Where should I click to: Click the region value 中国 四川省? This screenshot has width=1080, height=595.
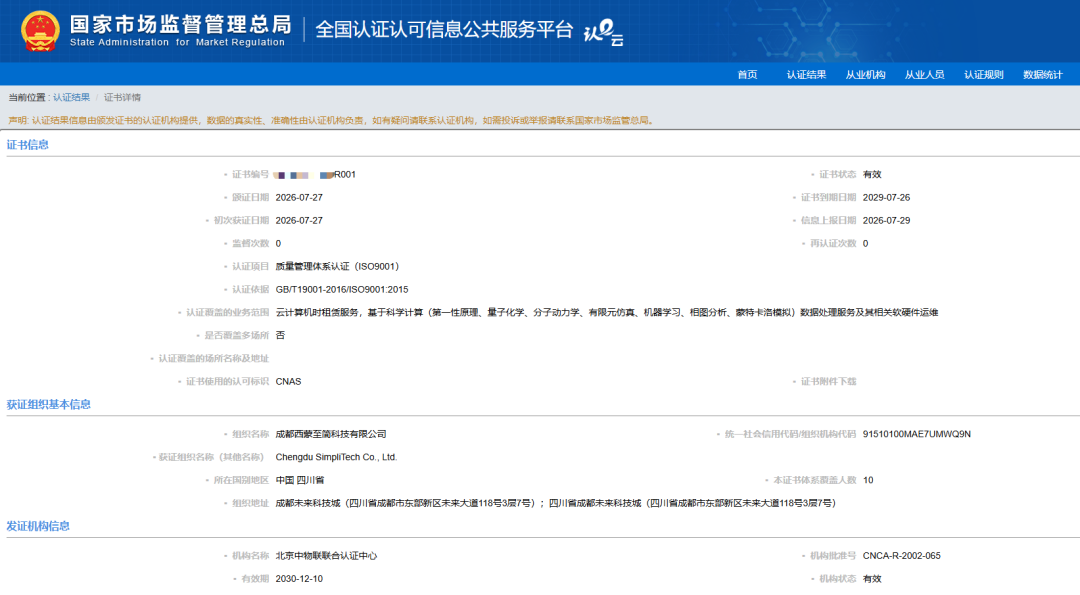300,481
